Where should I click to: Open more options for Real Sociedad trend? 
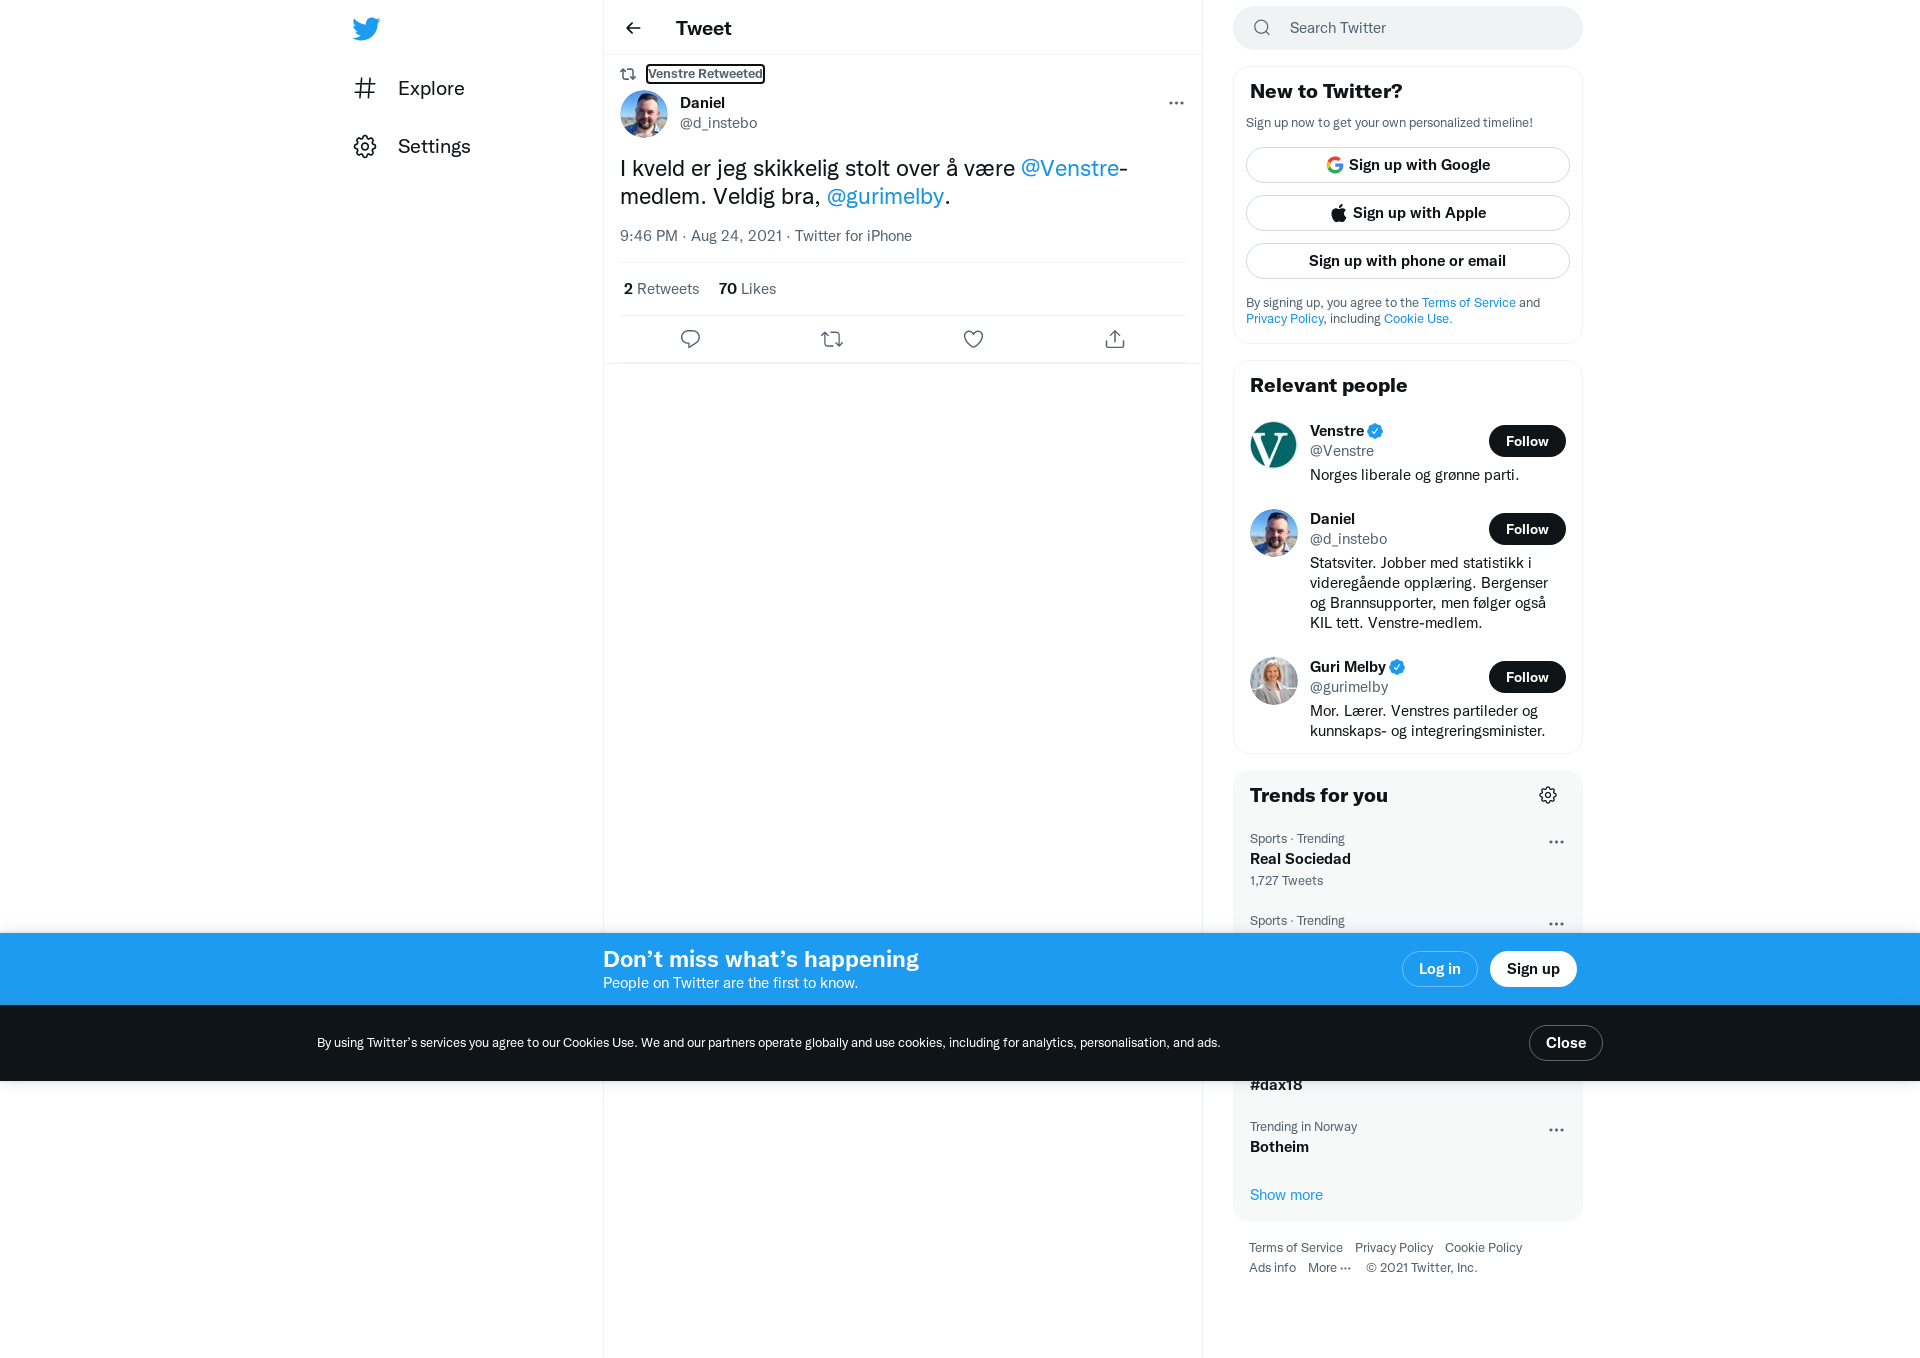[x=1556, y=842]
